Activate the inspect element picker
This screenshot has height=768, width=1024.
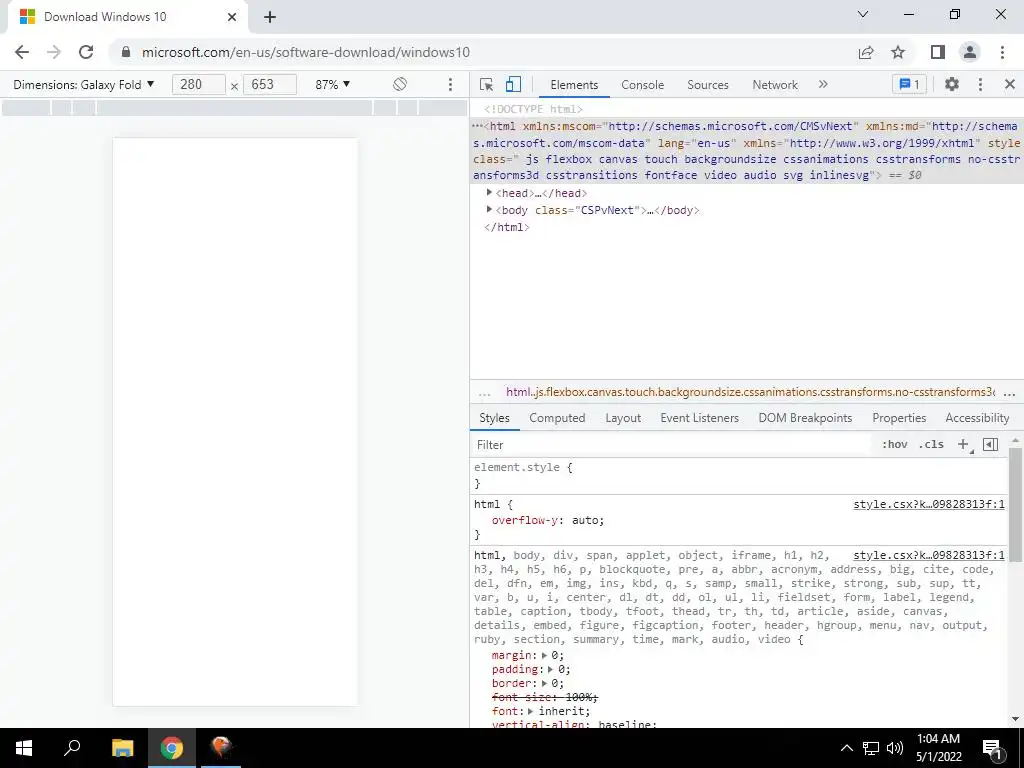tap(486, 84)
